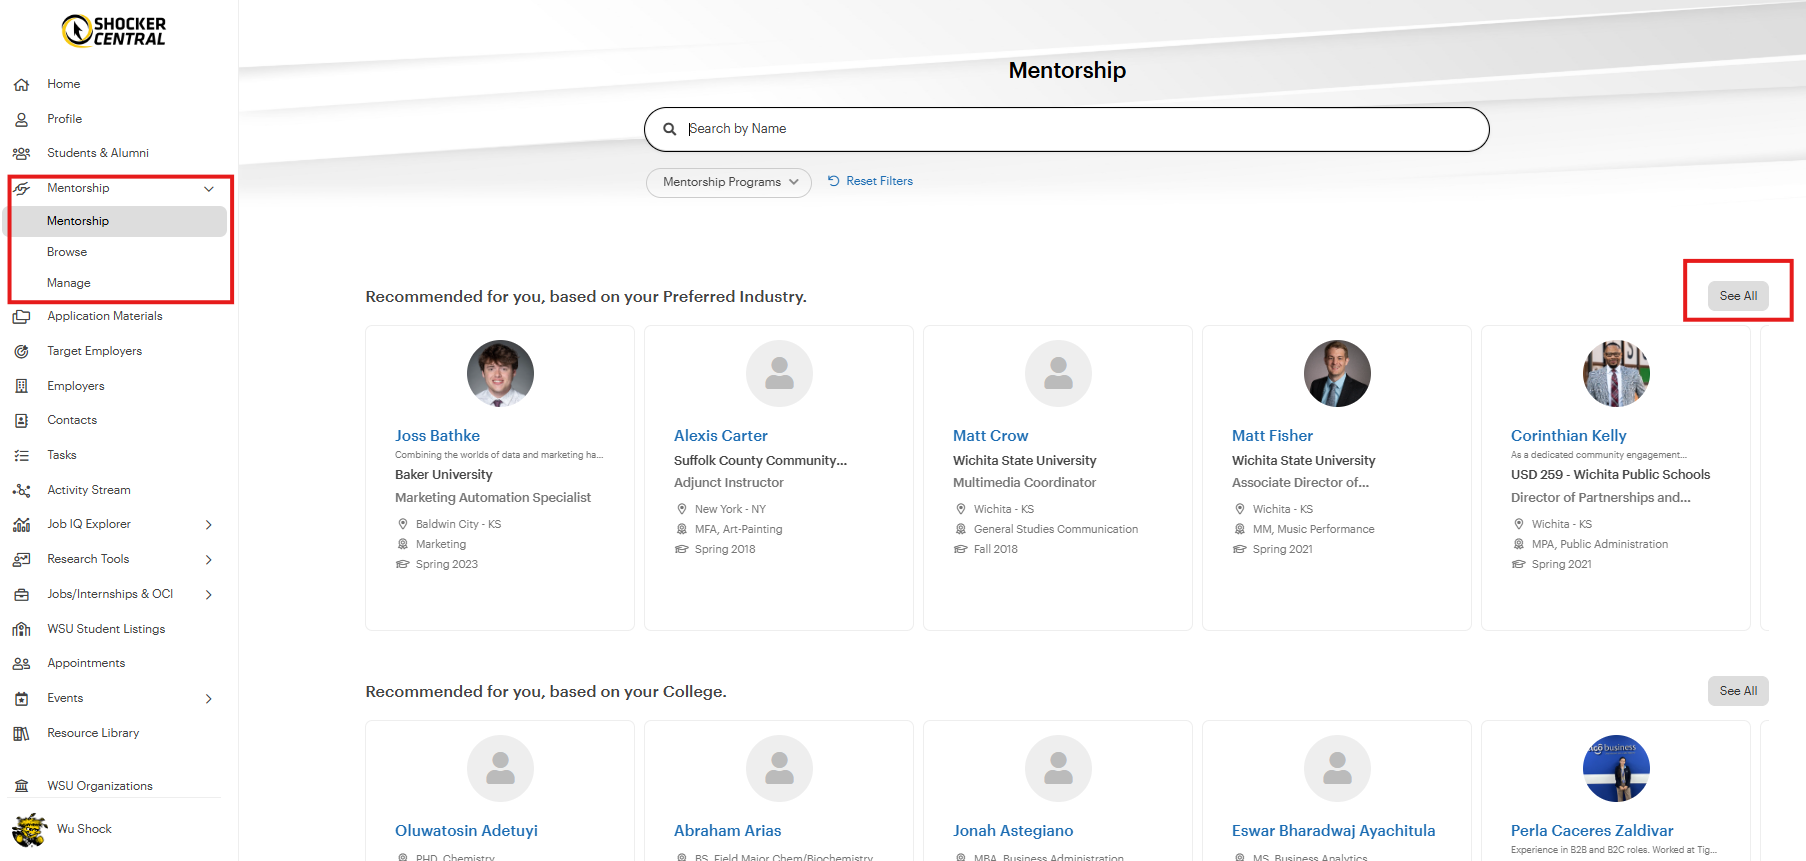The width and height of the screenshot is (1806, 861).
Task: Click the Appointments people icon
Action: pyautogui.click(x=21, y=664)
